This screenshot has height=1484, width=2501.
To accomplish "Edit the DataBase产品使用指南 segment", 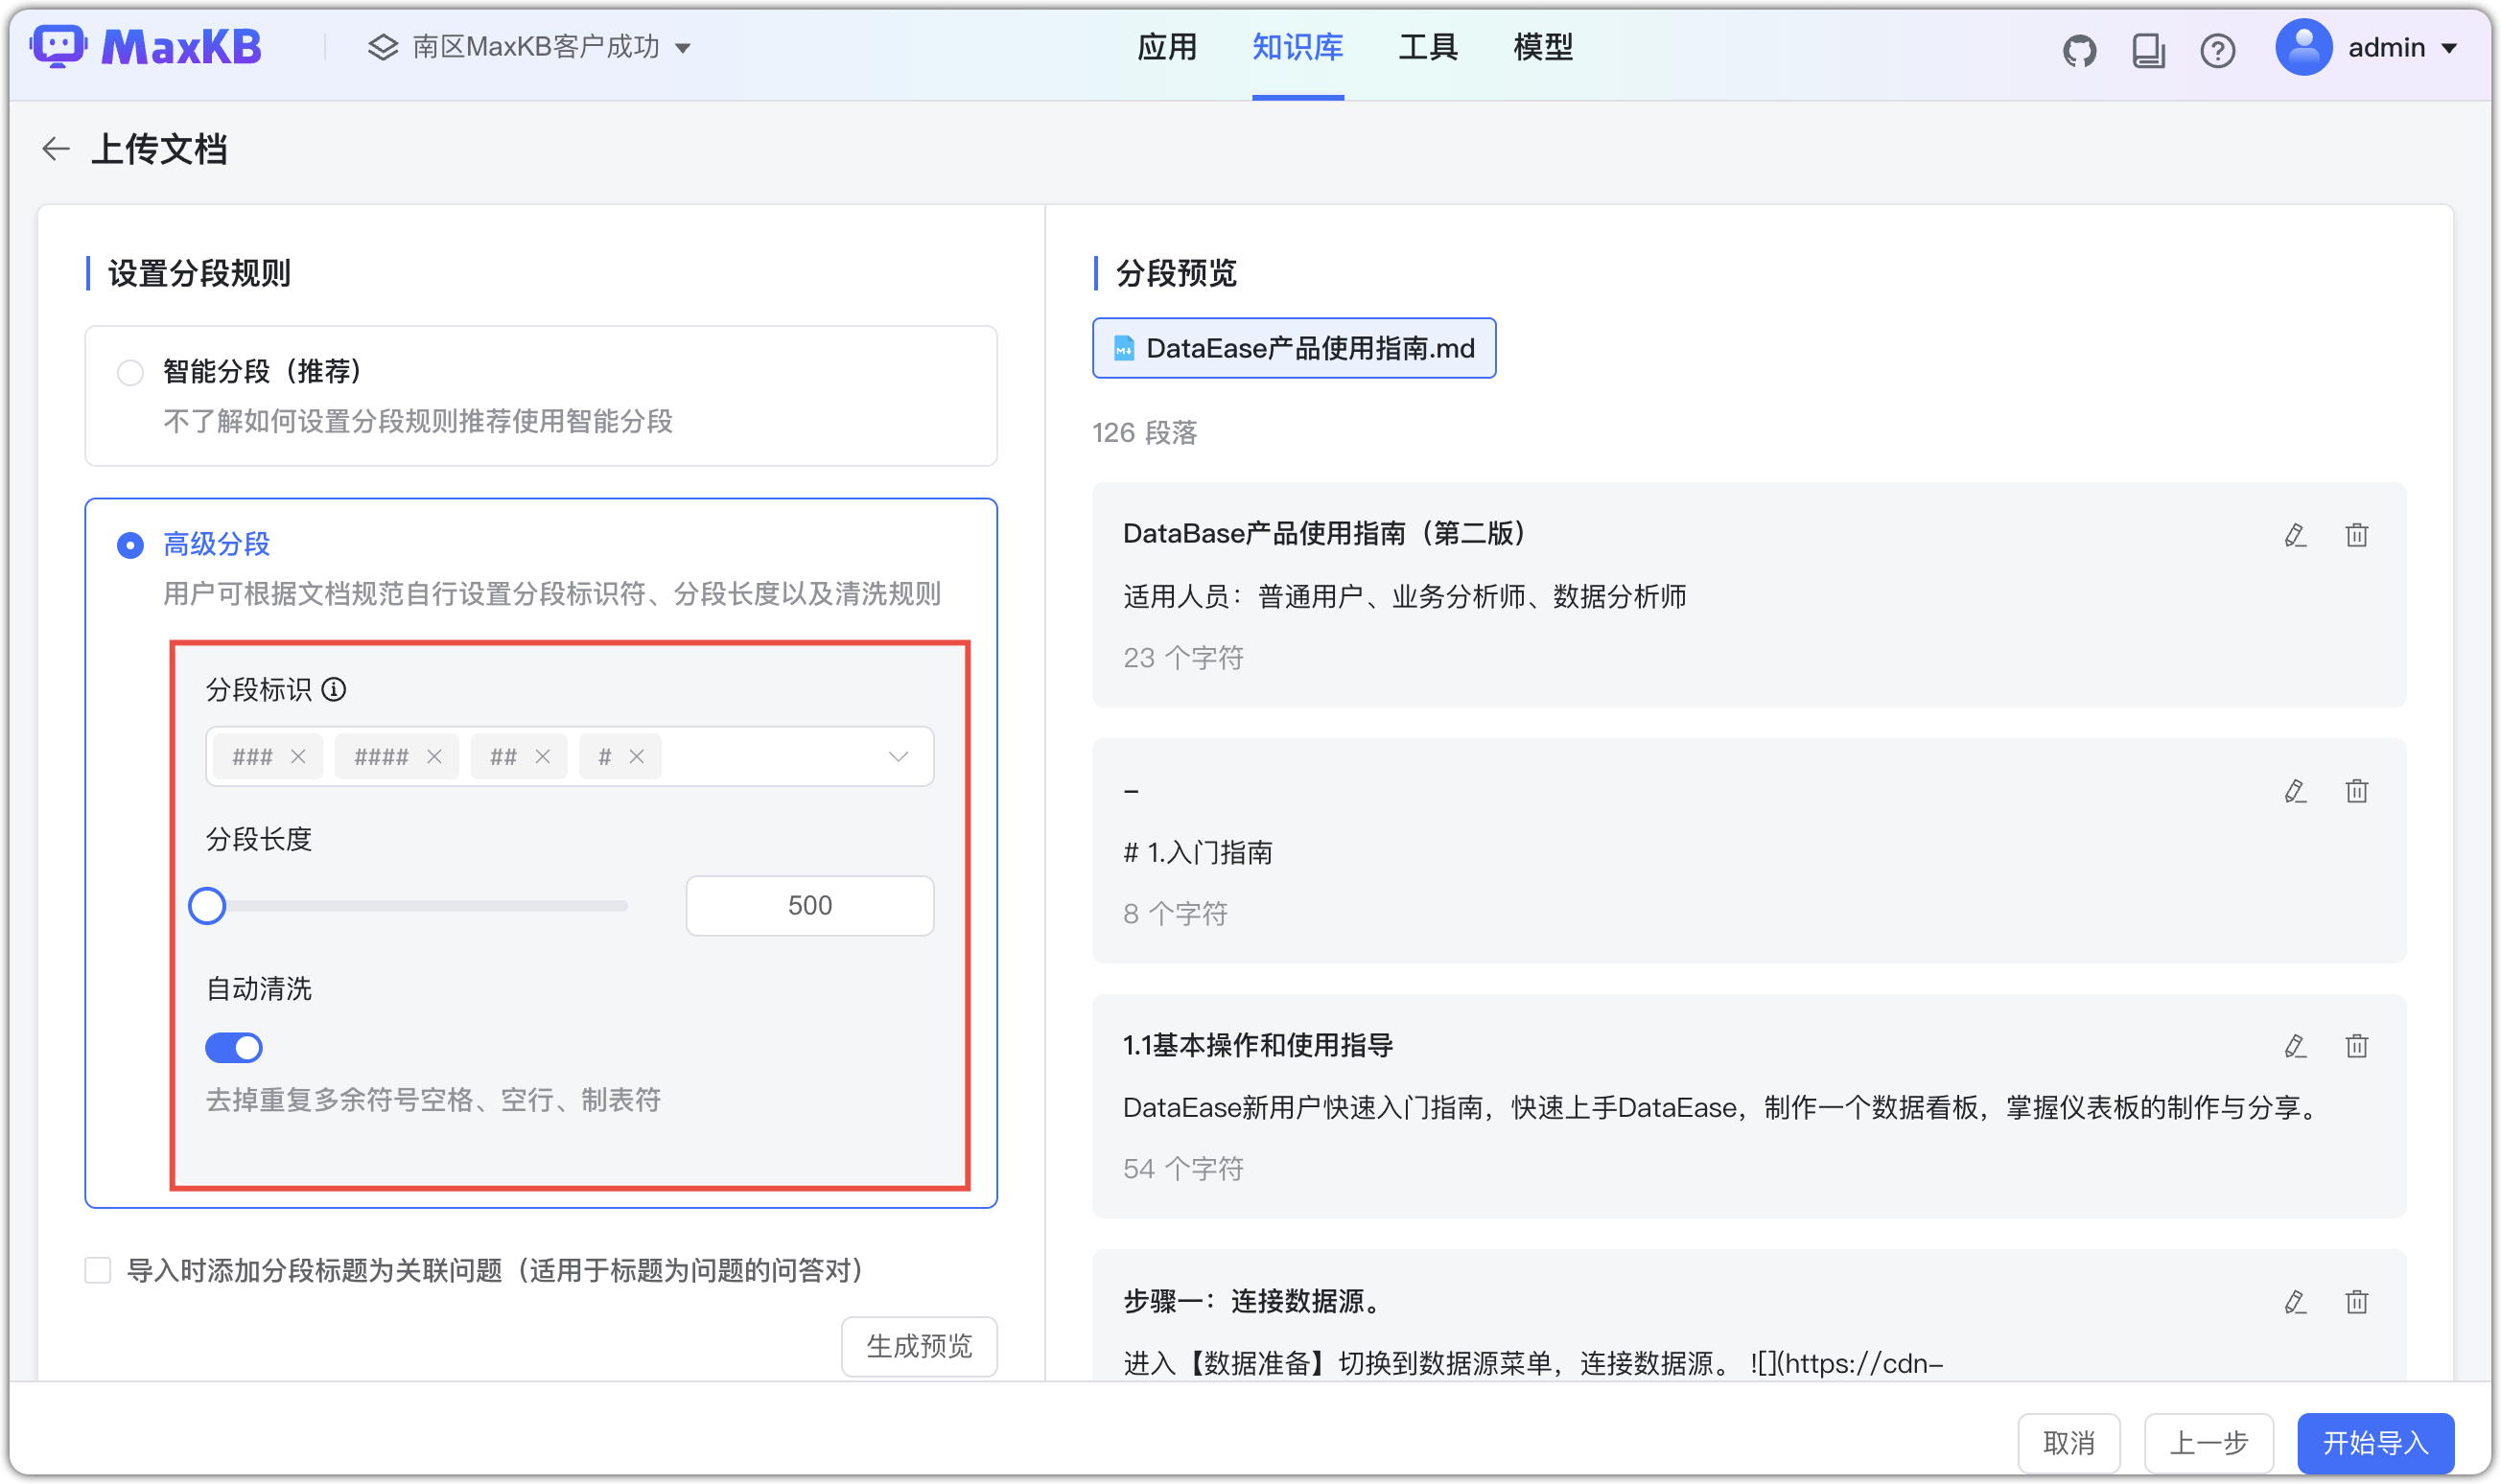I will [x=2295, y=535].
